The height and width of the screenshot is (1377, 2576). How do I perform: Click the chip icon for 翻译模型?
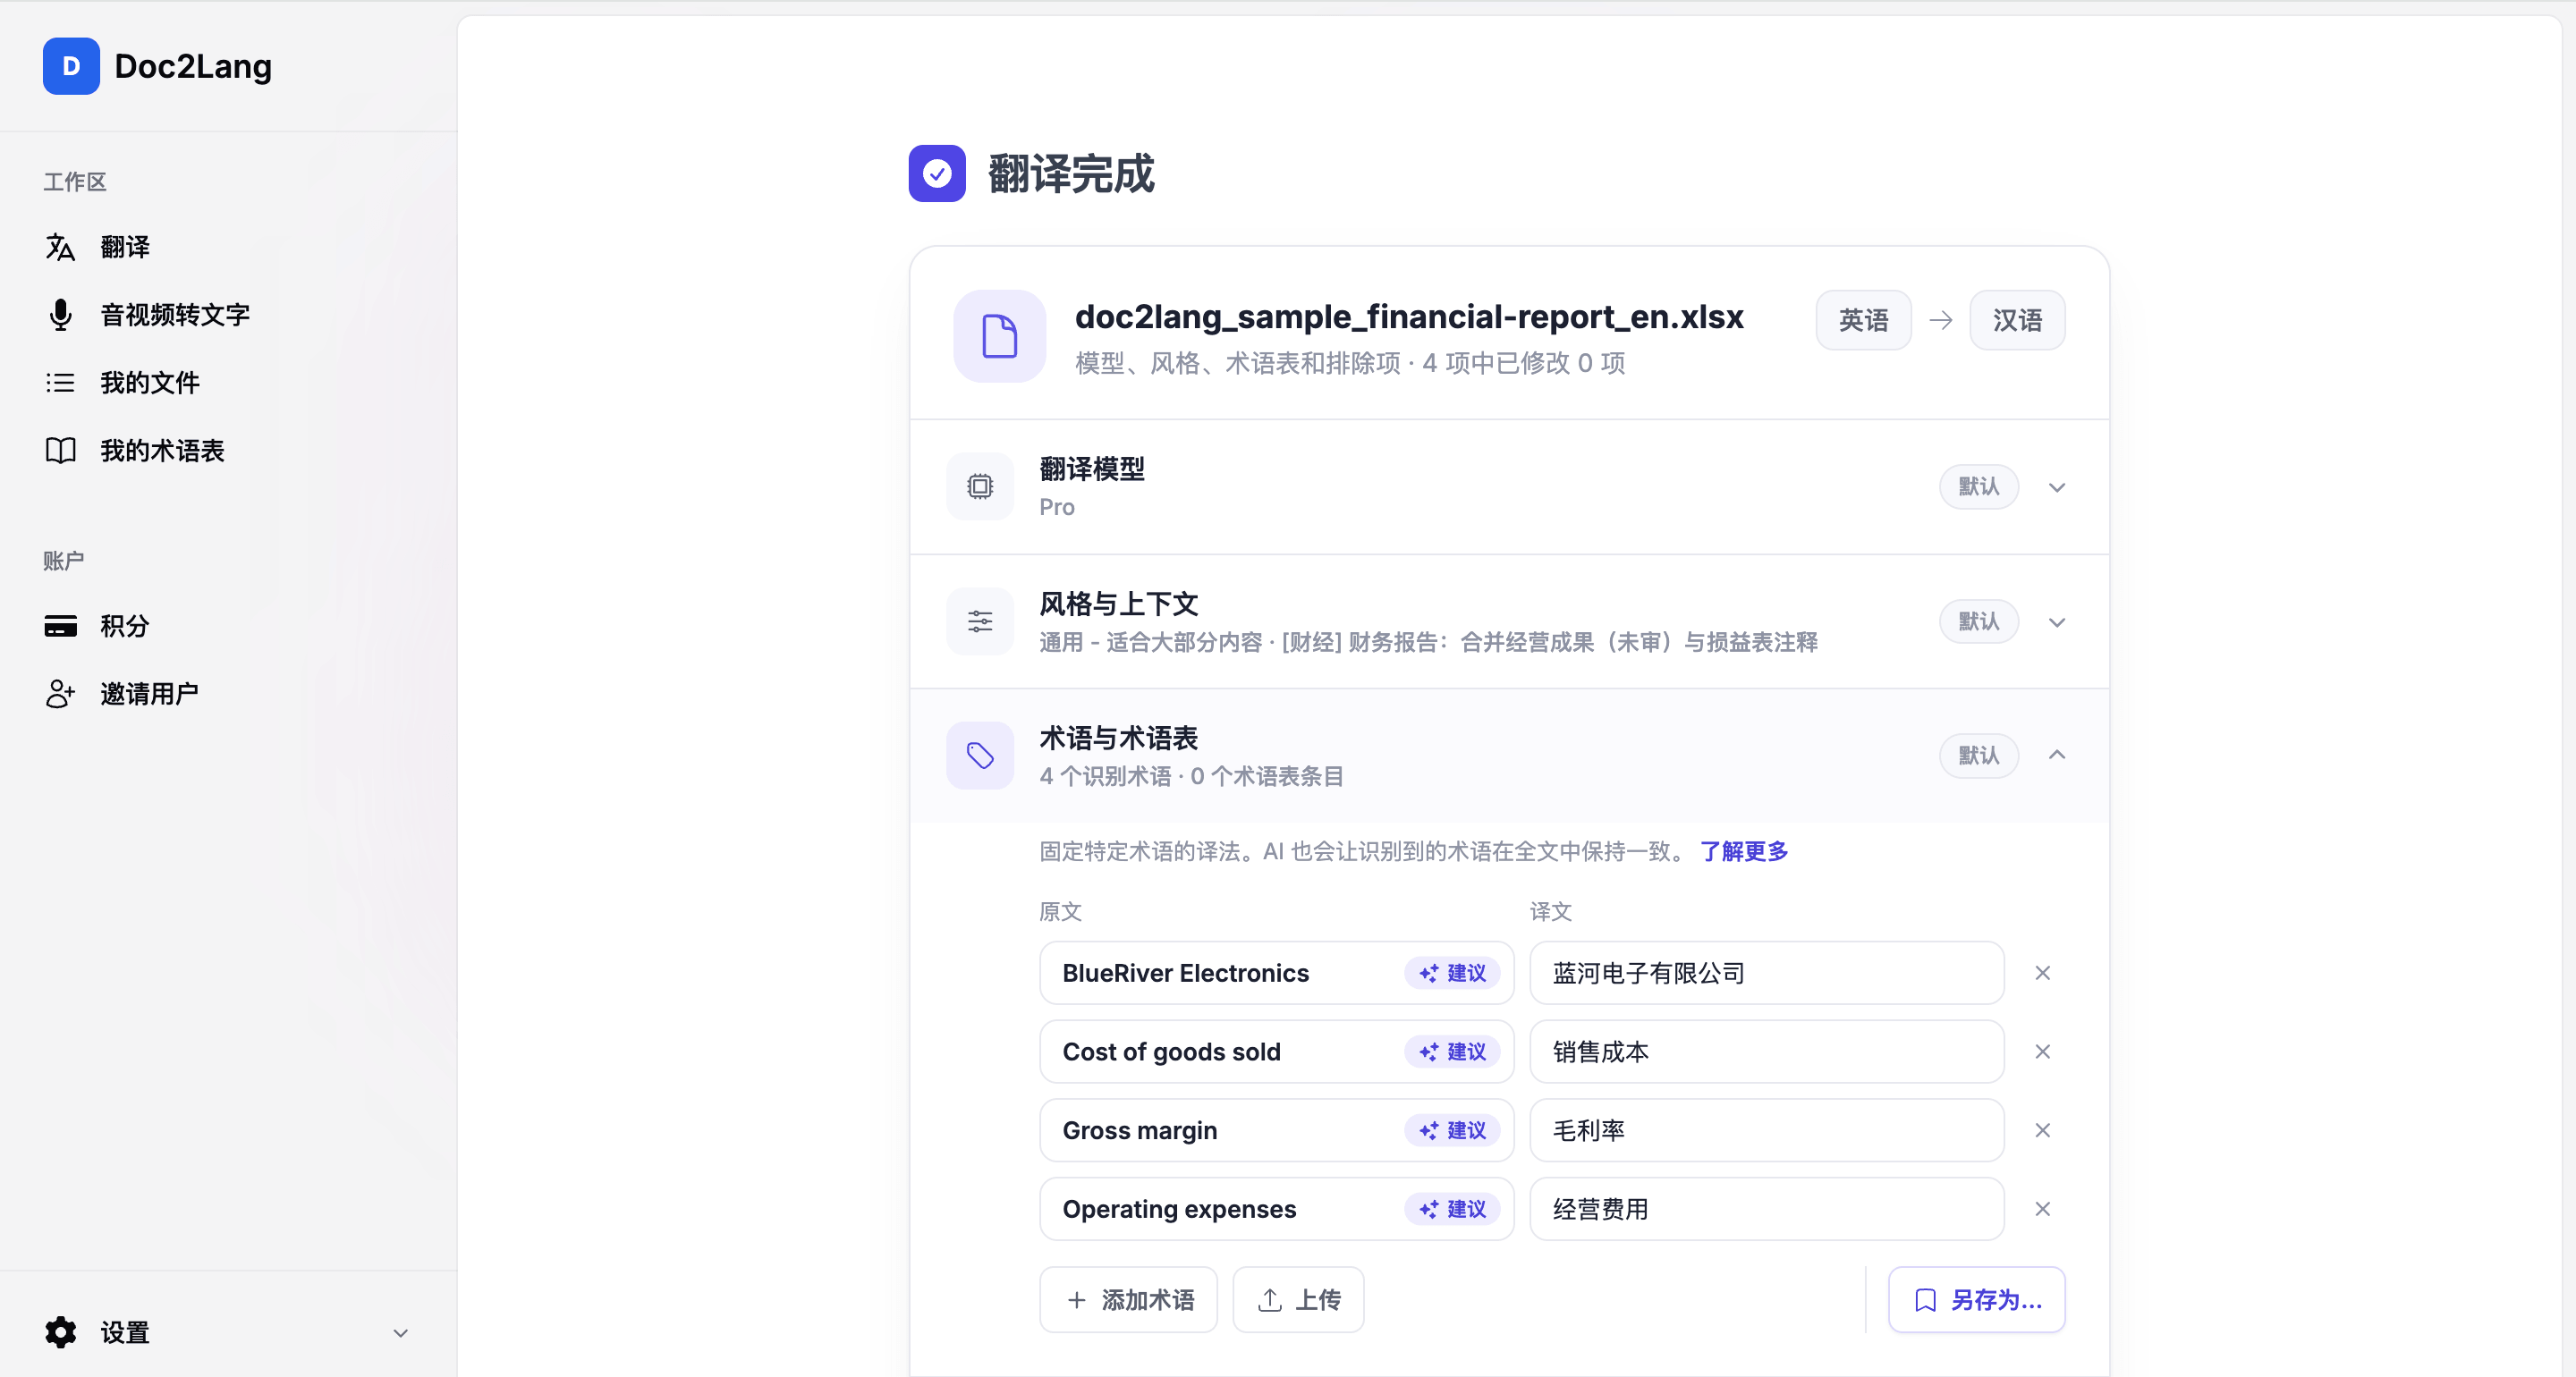pyautogui.click(x=980, y=487)
